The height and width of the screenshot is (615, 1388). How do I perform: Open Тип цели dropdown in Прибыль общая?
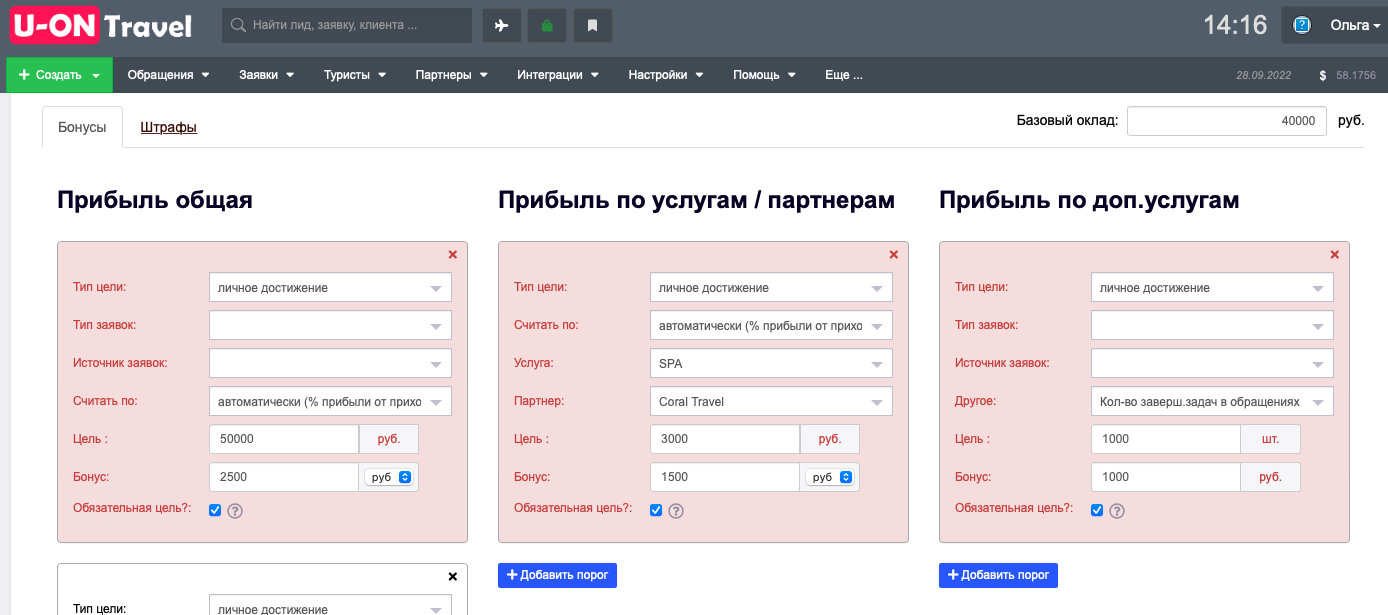click(330, 287)
